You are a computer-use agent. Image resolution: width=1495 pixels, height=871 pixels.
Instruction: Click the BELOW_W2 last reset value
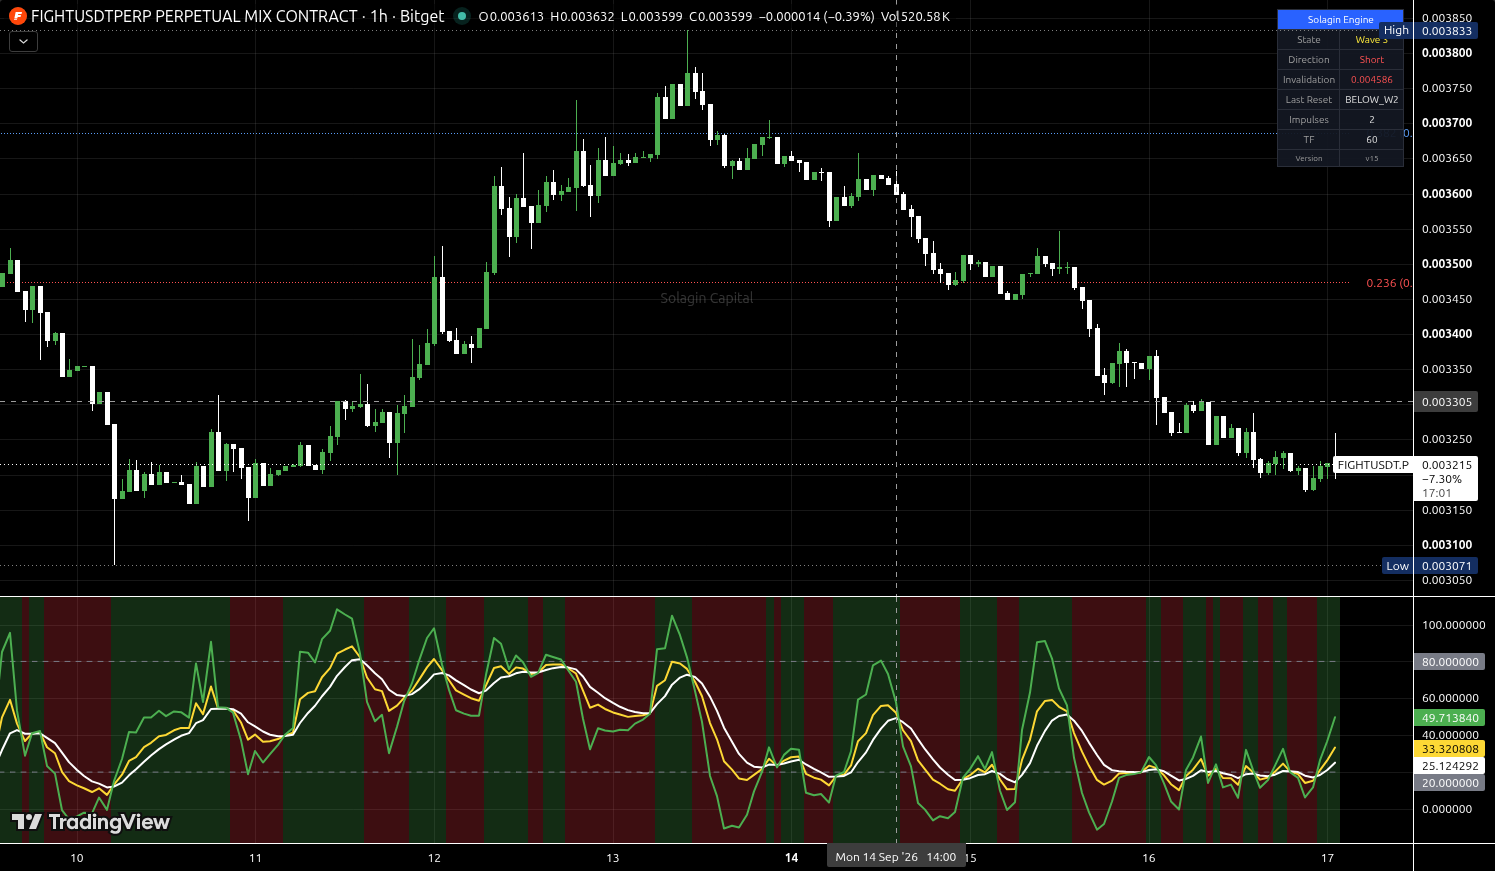(x=1371, y=100)
